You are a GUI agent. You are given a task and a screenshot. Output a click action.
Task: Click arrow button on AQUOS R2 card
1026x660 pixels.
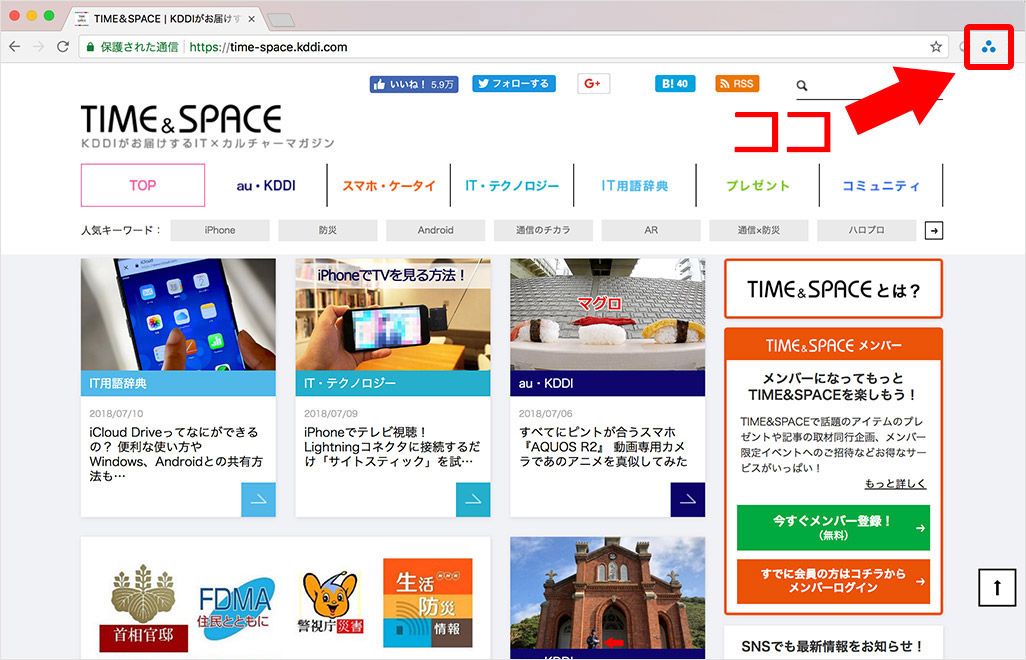click(x=688, y=500)
